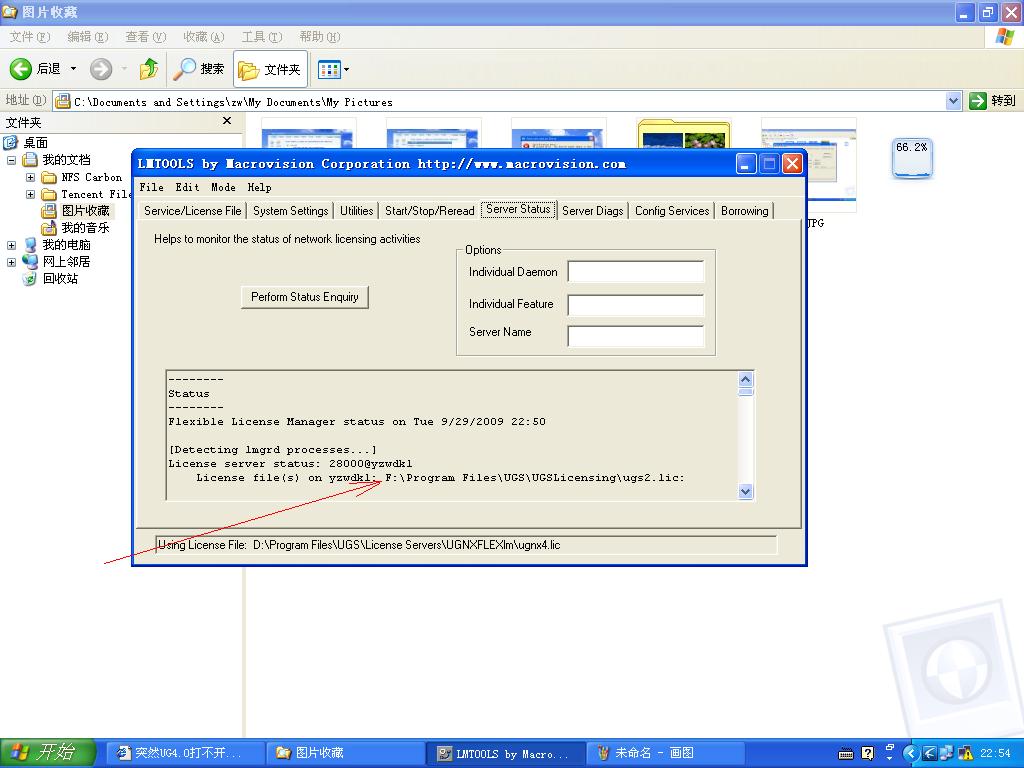The width and height of the screenshot is (1024, 768).
Task: Open the View menu in Explorer window
Action: tap(146, 37)
